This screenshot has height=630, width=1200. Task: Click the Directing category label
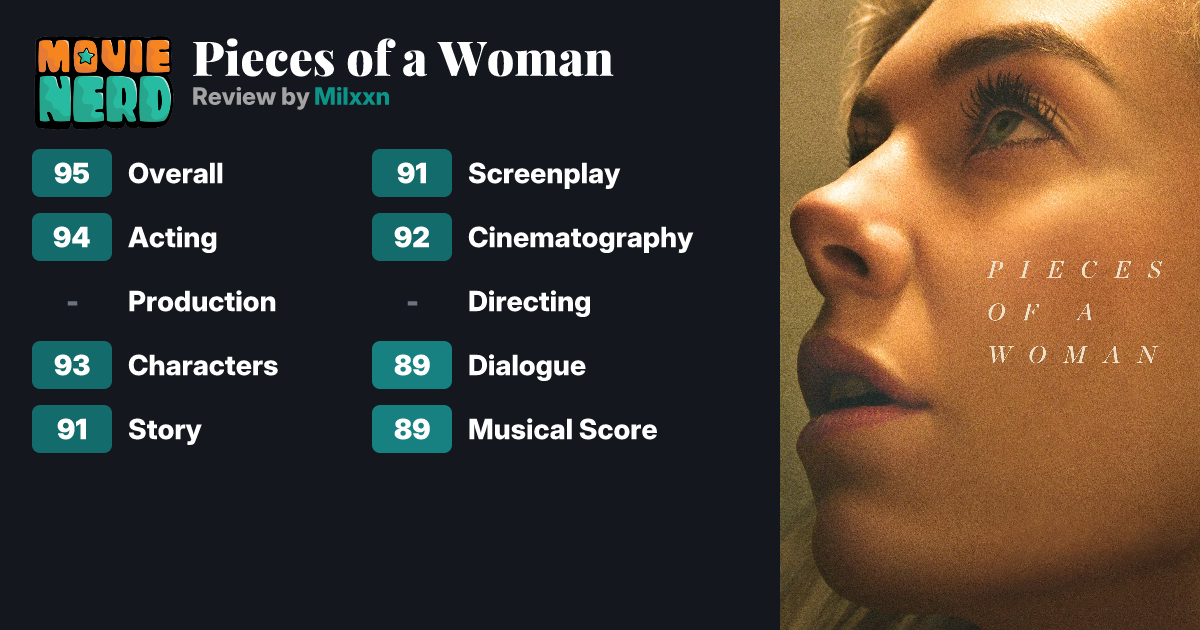(529, 302)
